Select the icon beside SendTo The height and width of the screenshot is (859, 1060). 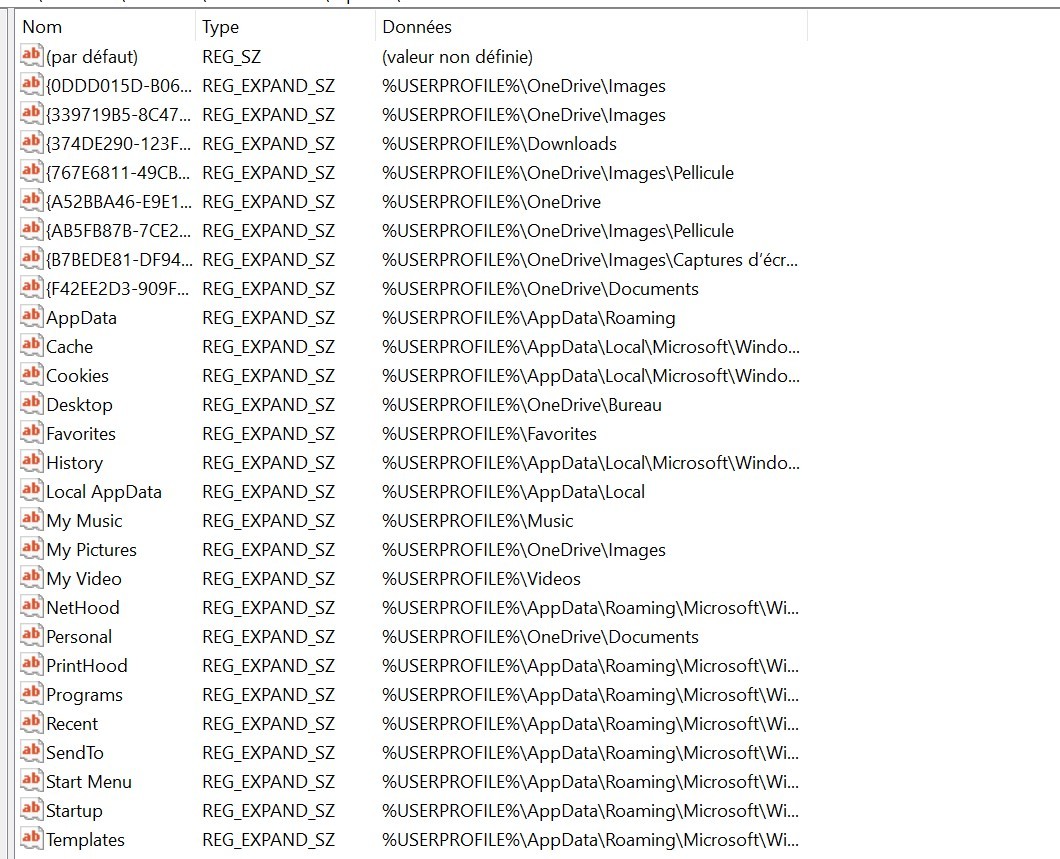tap(32, 752)
